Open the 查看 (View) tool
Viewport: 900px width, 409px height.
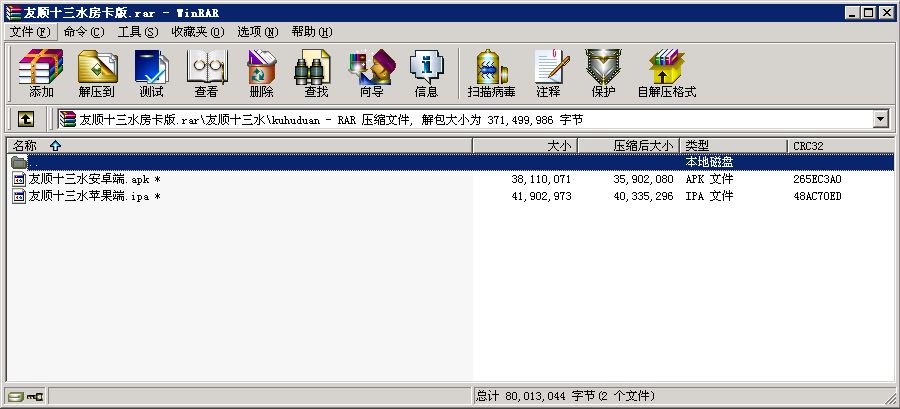click(206, 74)
